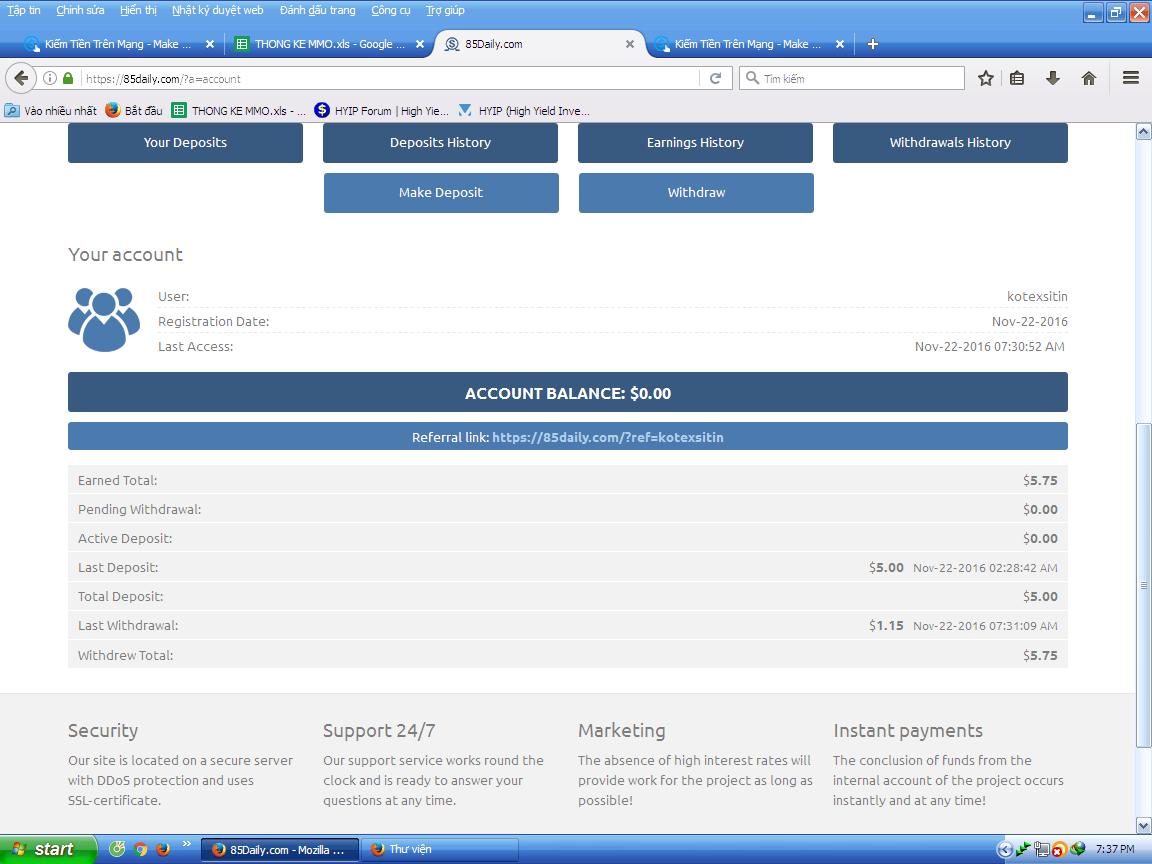This screenshot has height=864, width=1152.
Task: Select the 85Daily.com Mozilla taskbar button
Action: [x=280, y=849]
